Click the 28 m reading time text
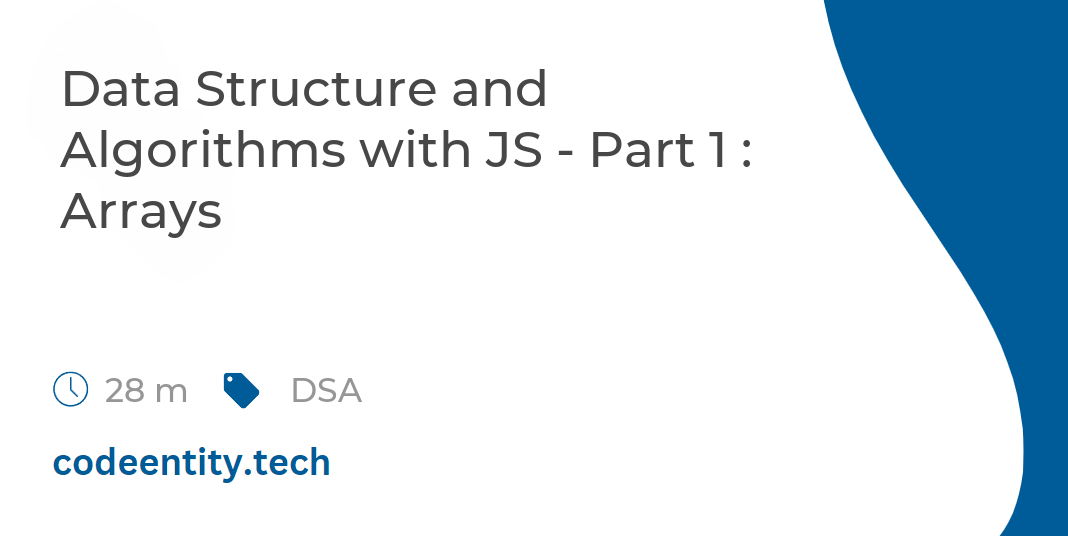Screen dimensions: 1068x536 point(146,391)
